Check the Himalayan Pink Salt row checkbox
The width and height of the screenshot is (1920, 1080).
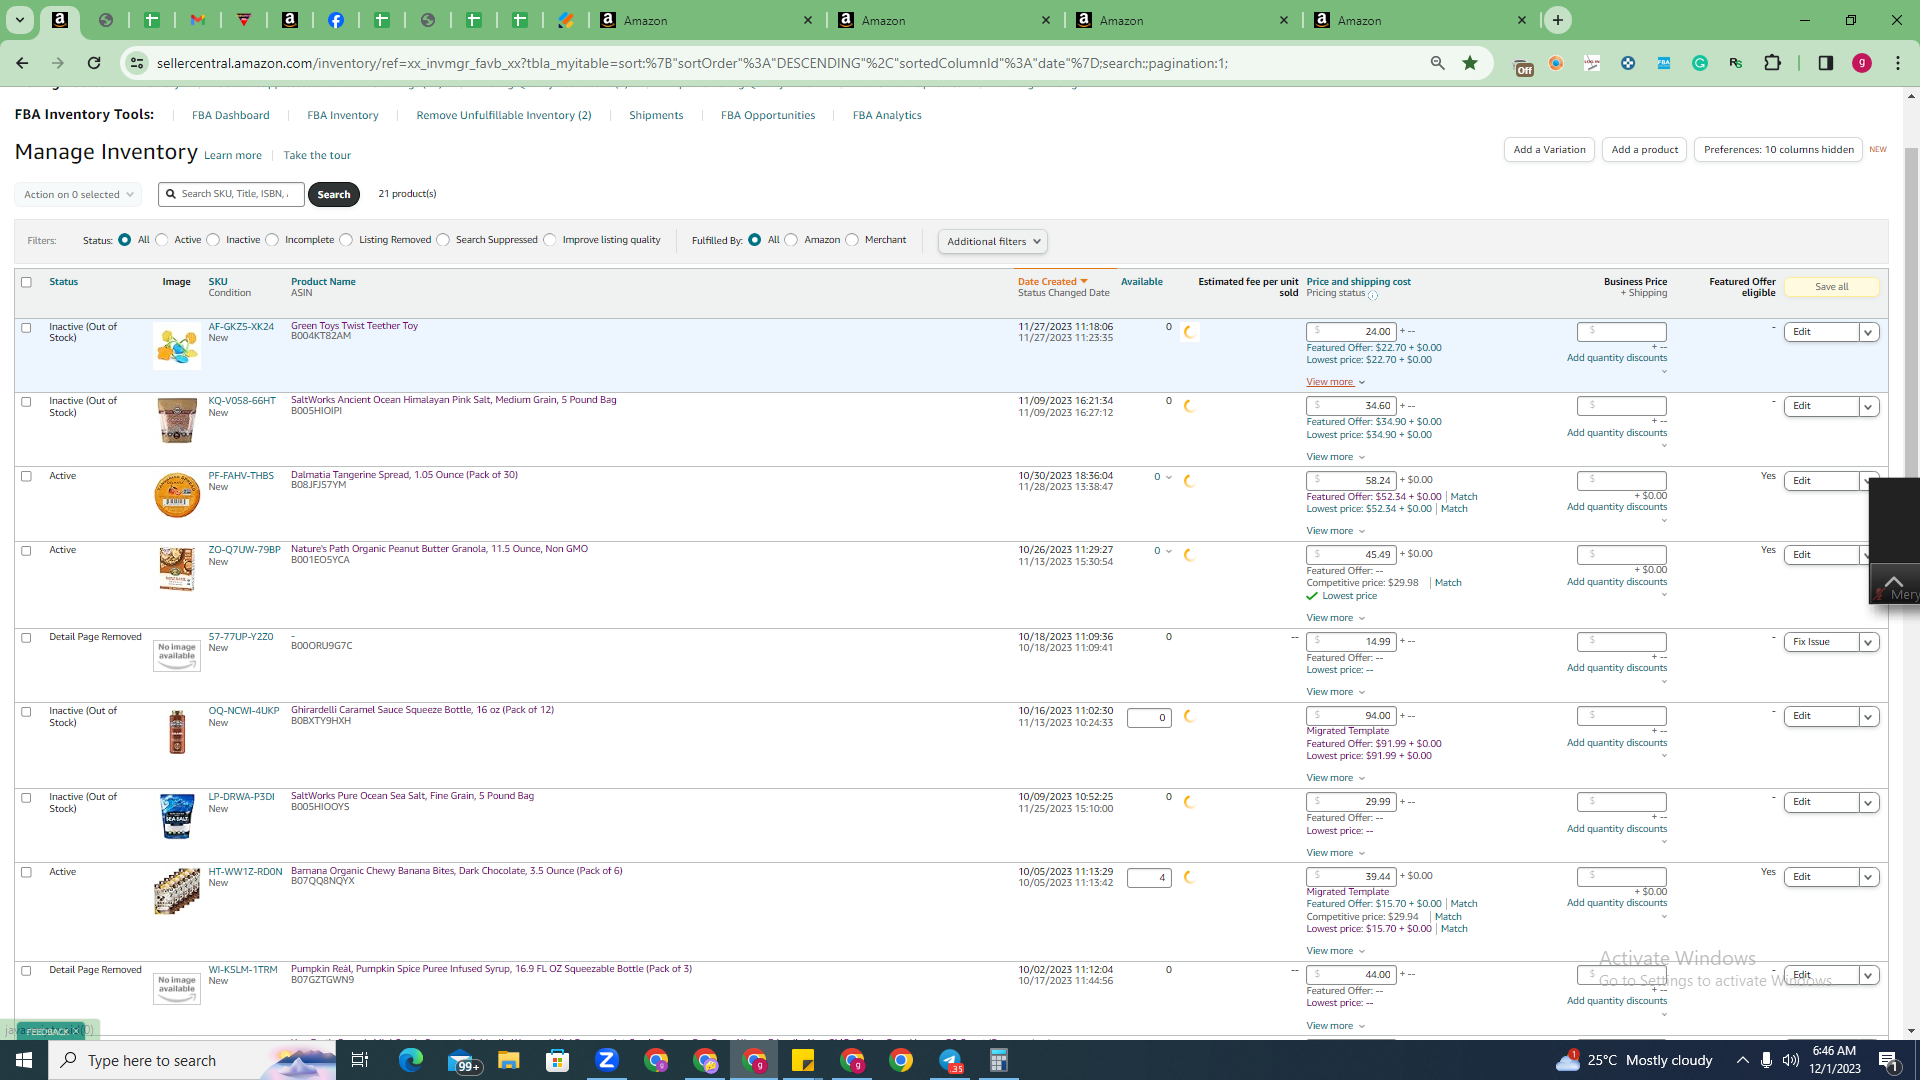click(27, 402)
